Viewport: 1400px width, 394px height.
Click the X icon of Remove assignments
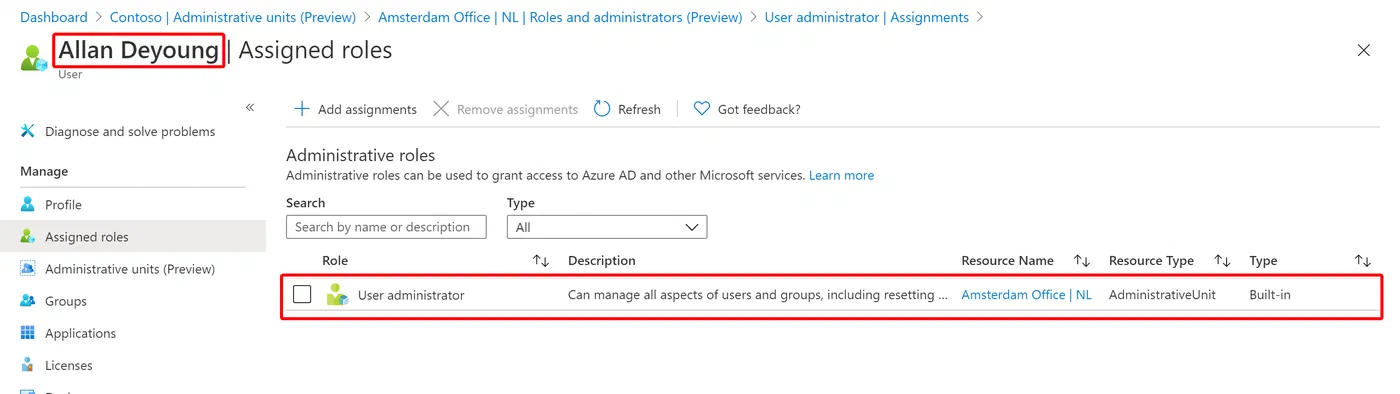tap(441, 109)
